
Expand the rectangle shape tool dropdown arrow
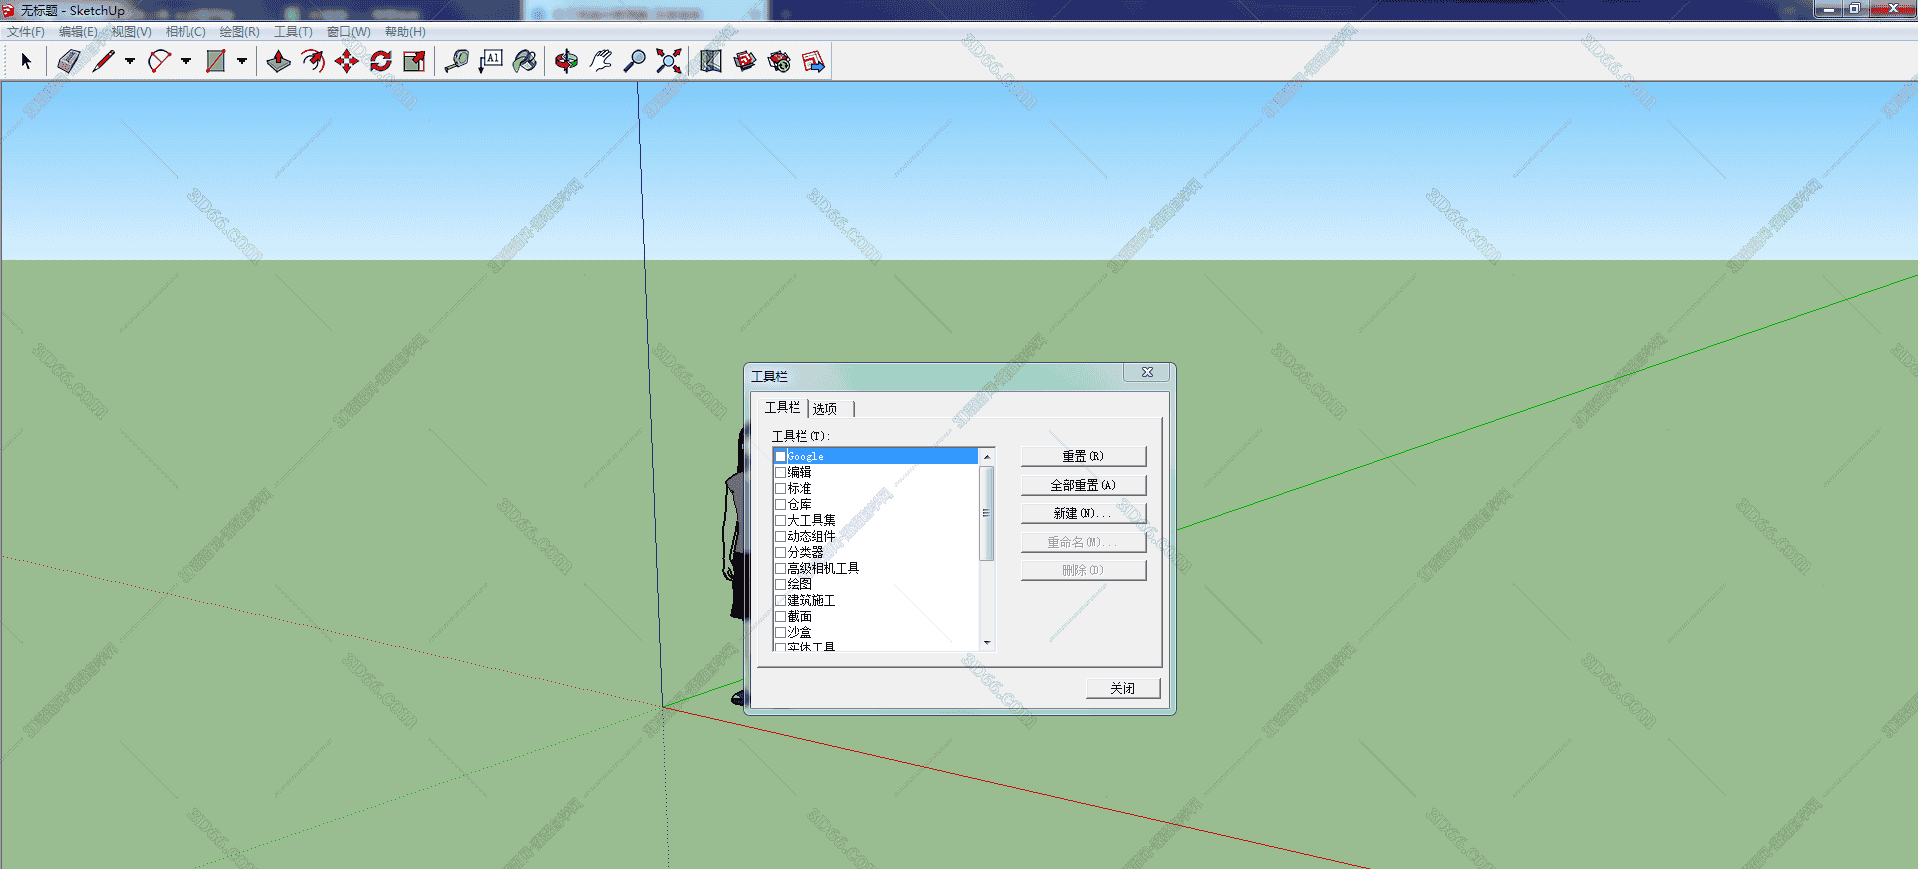[242, 61]
